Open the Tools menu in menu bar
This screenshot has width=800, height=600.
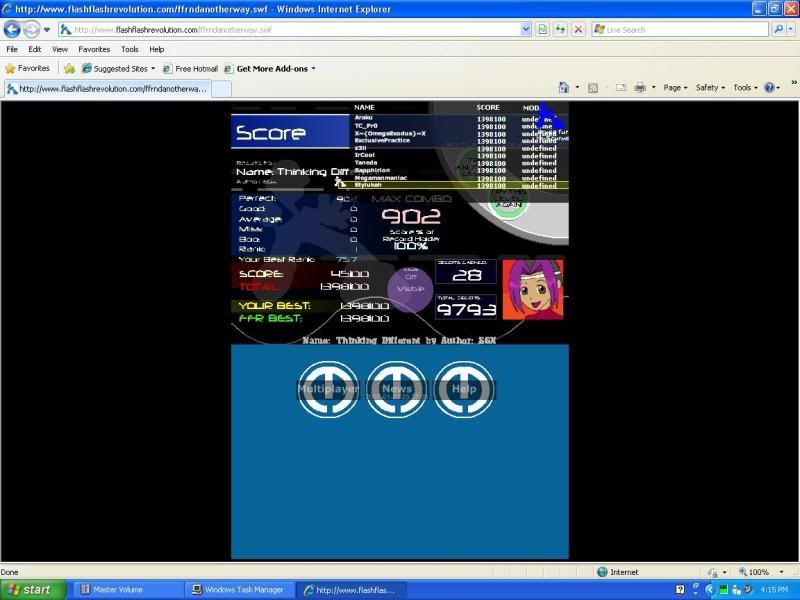point(130,49)
